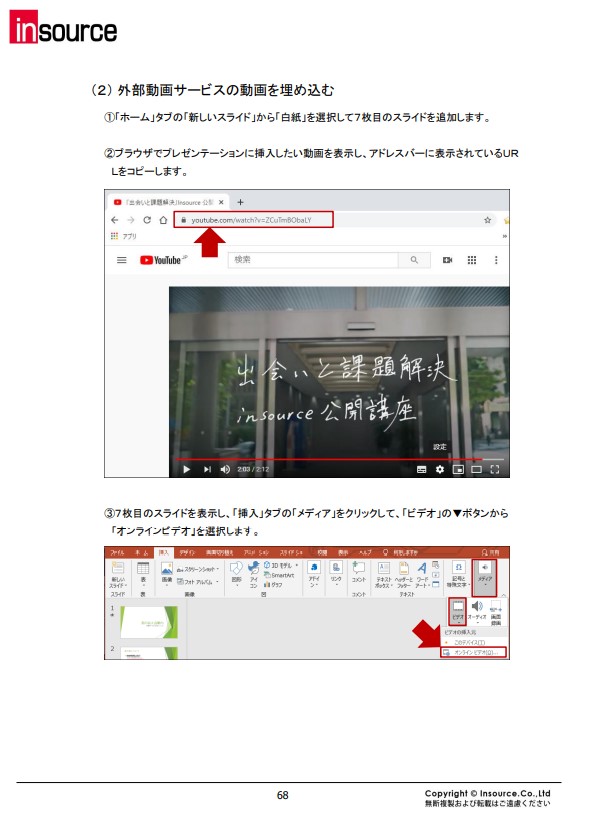Open video player settings gear
Screen dimensions: 590x835
tap(440, 469)
